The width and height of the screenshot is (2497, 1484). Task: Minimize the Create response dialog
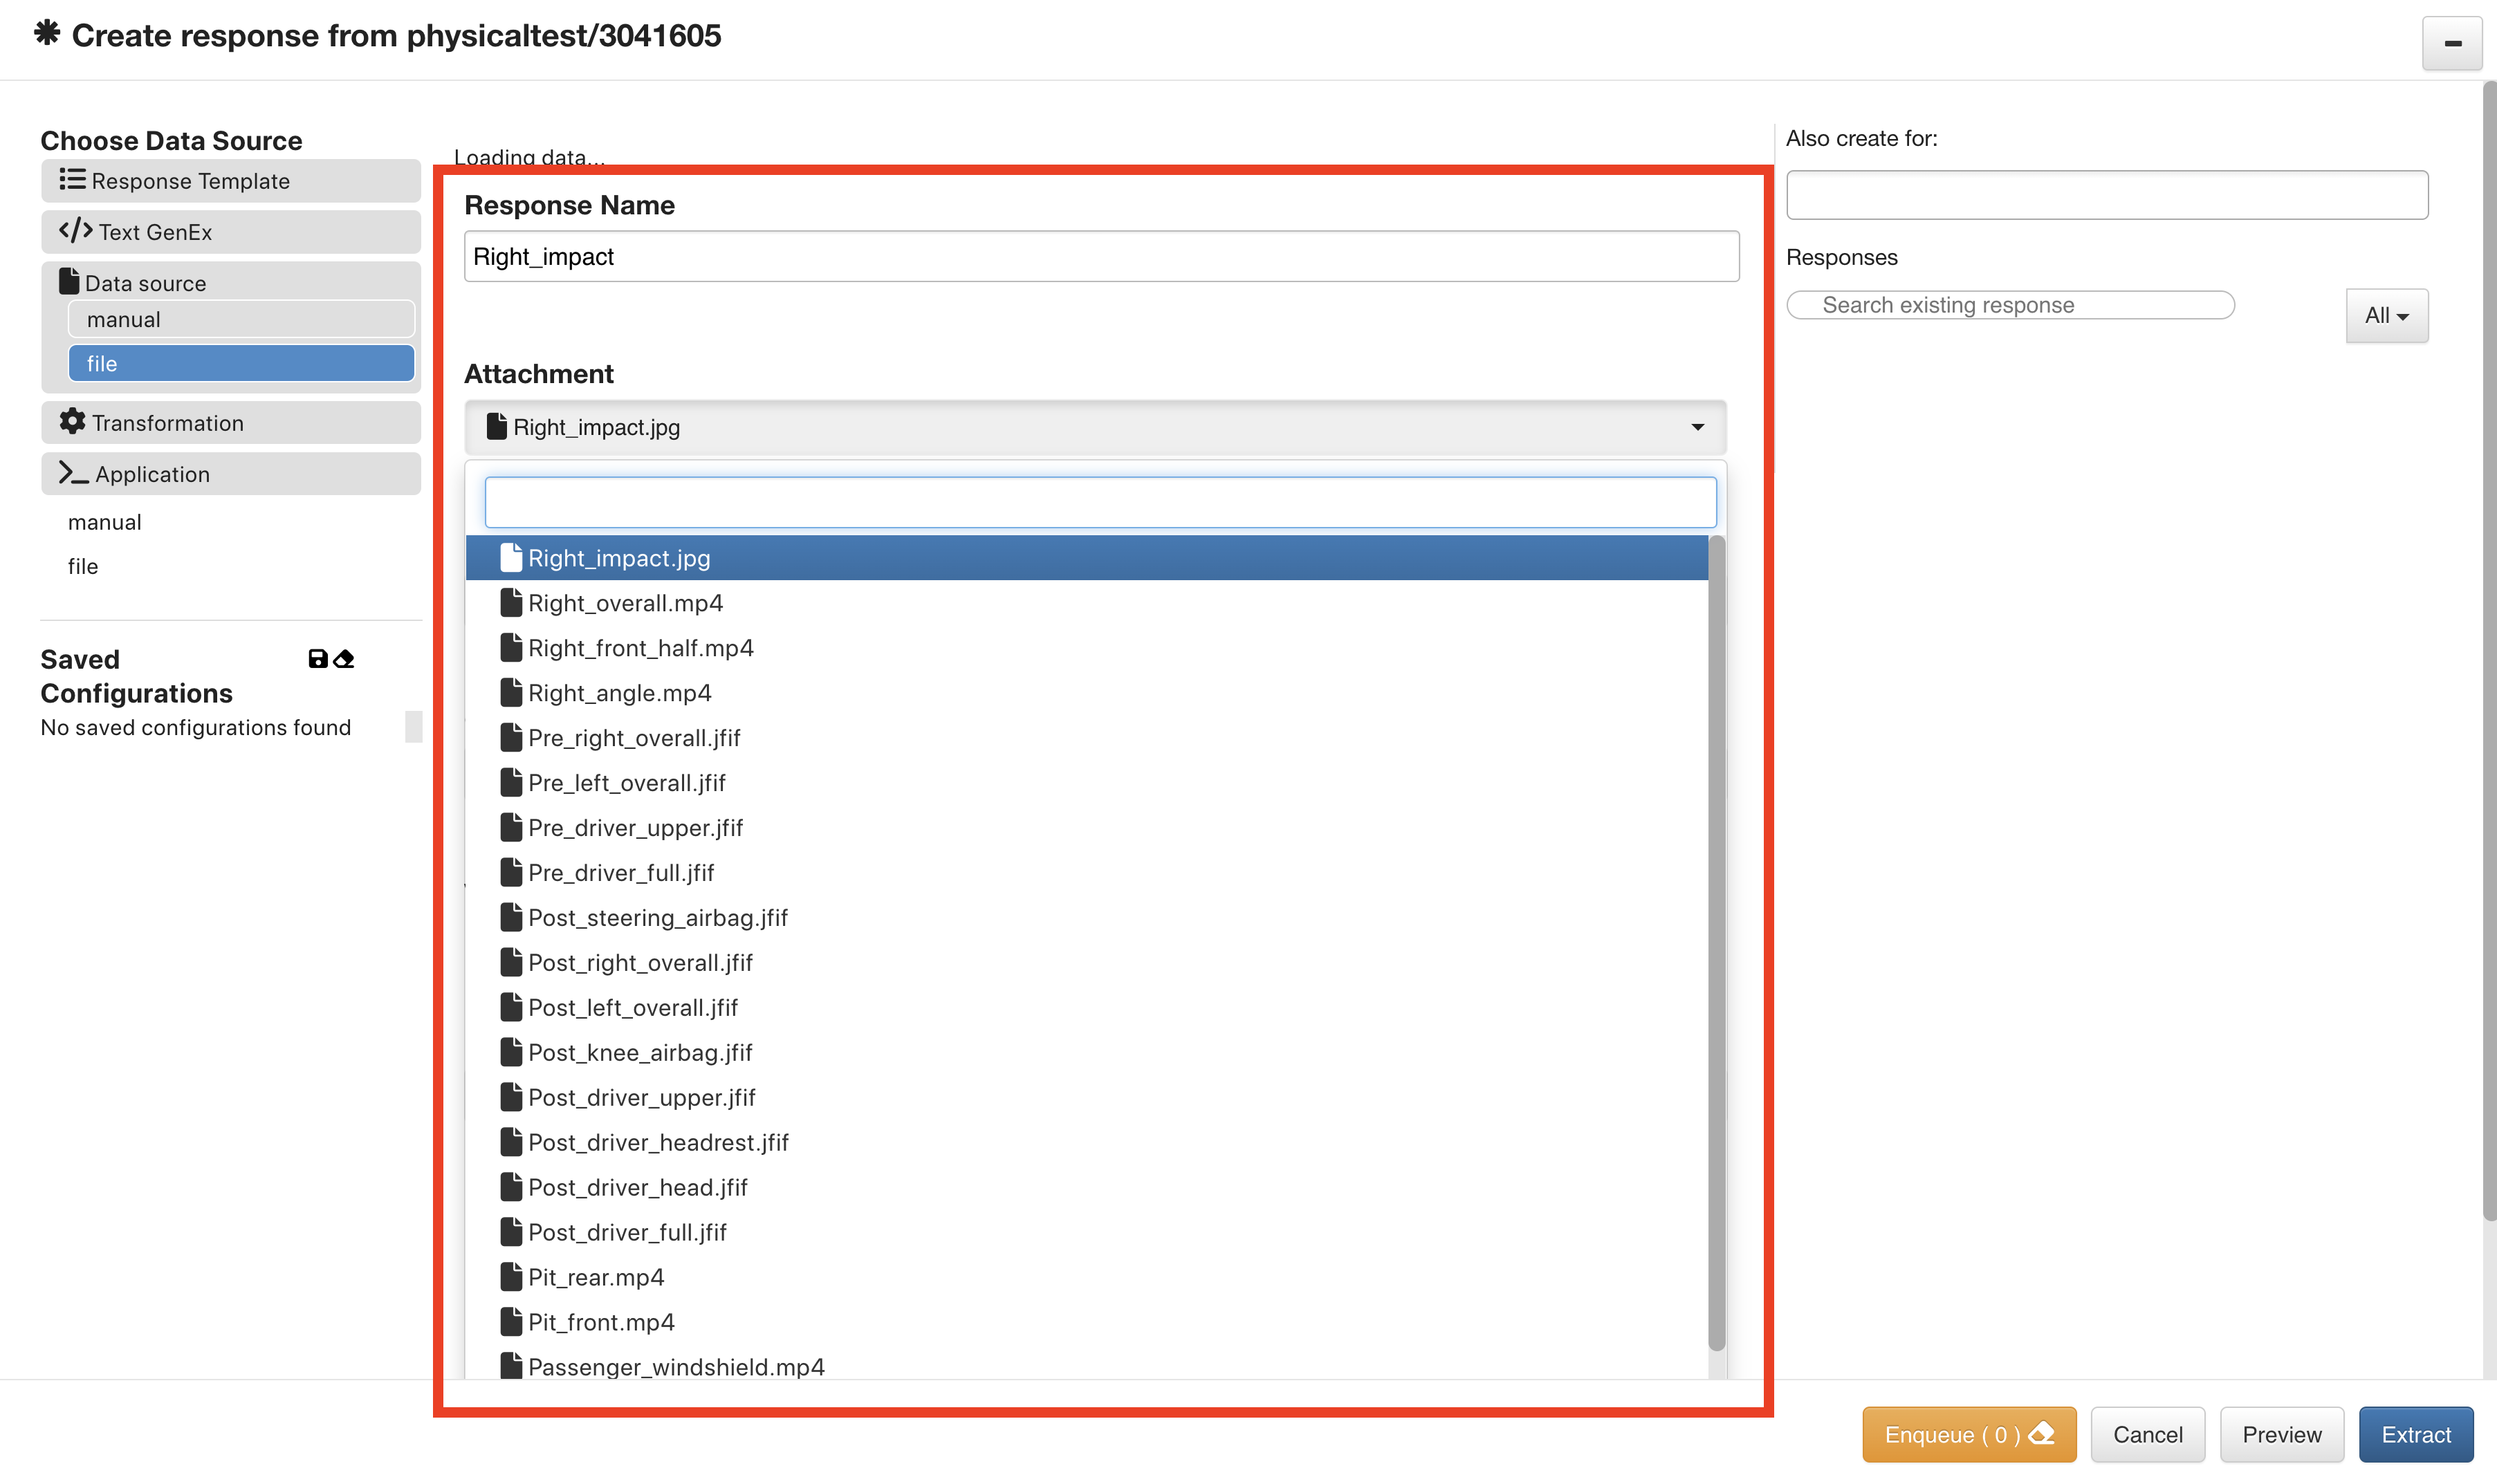[2451, 43]
